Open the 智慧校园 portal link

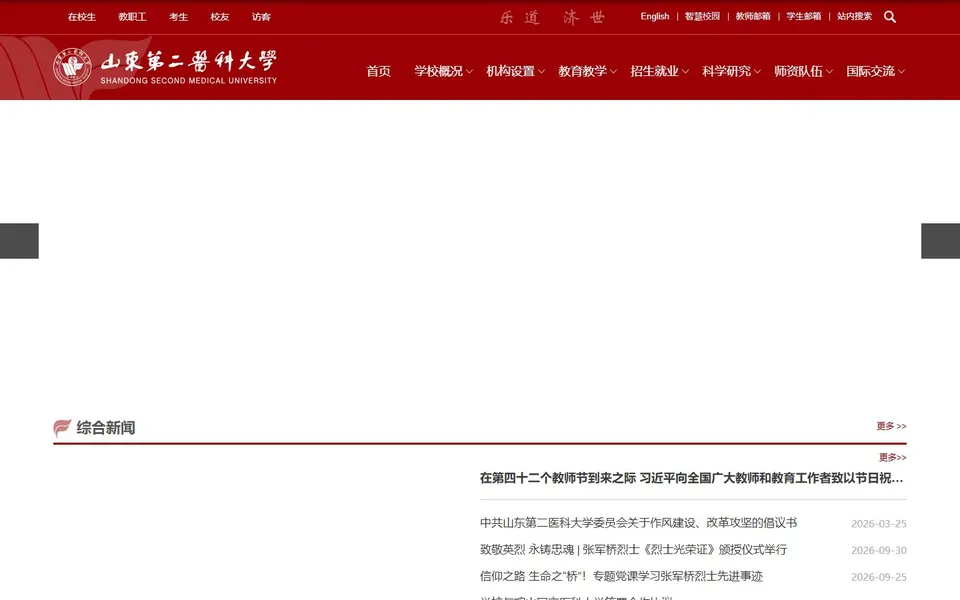702,17
